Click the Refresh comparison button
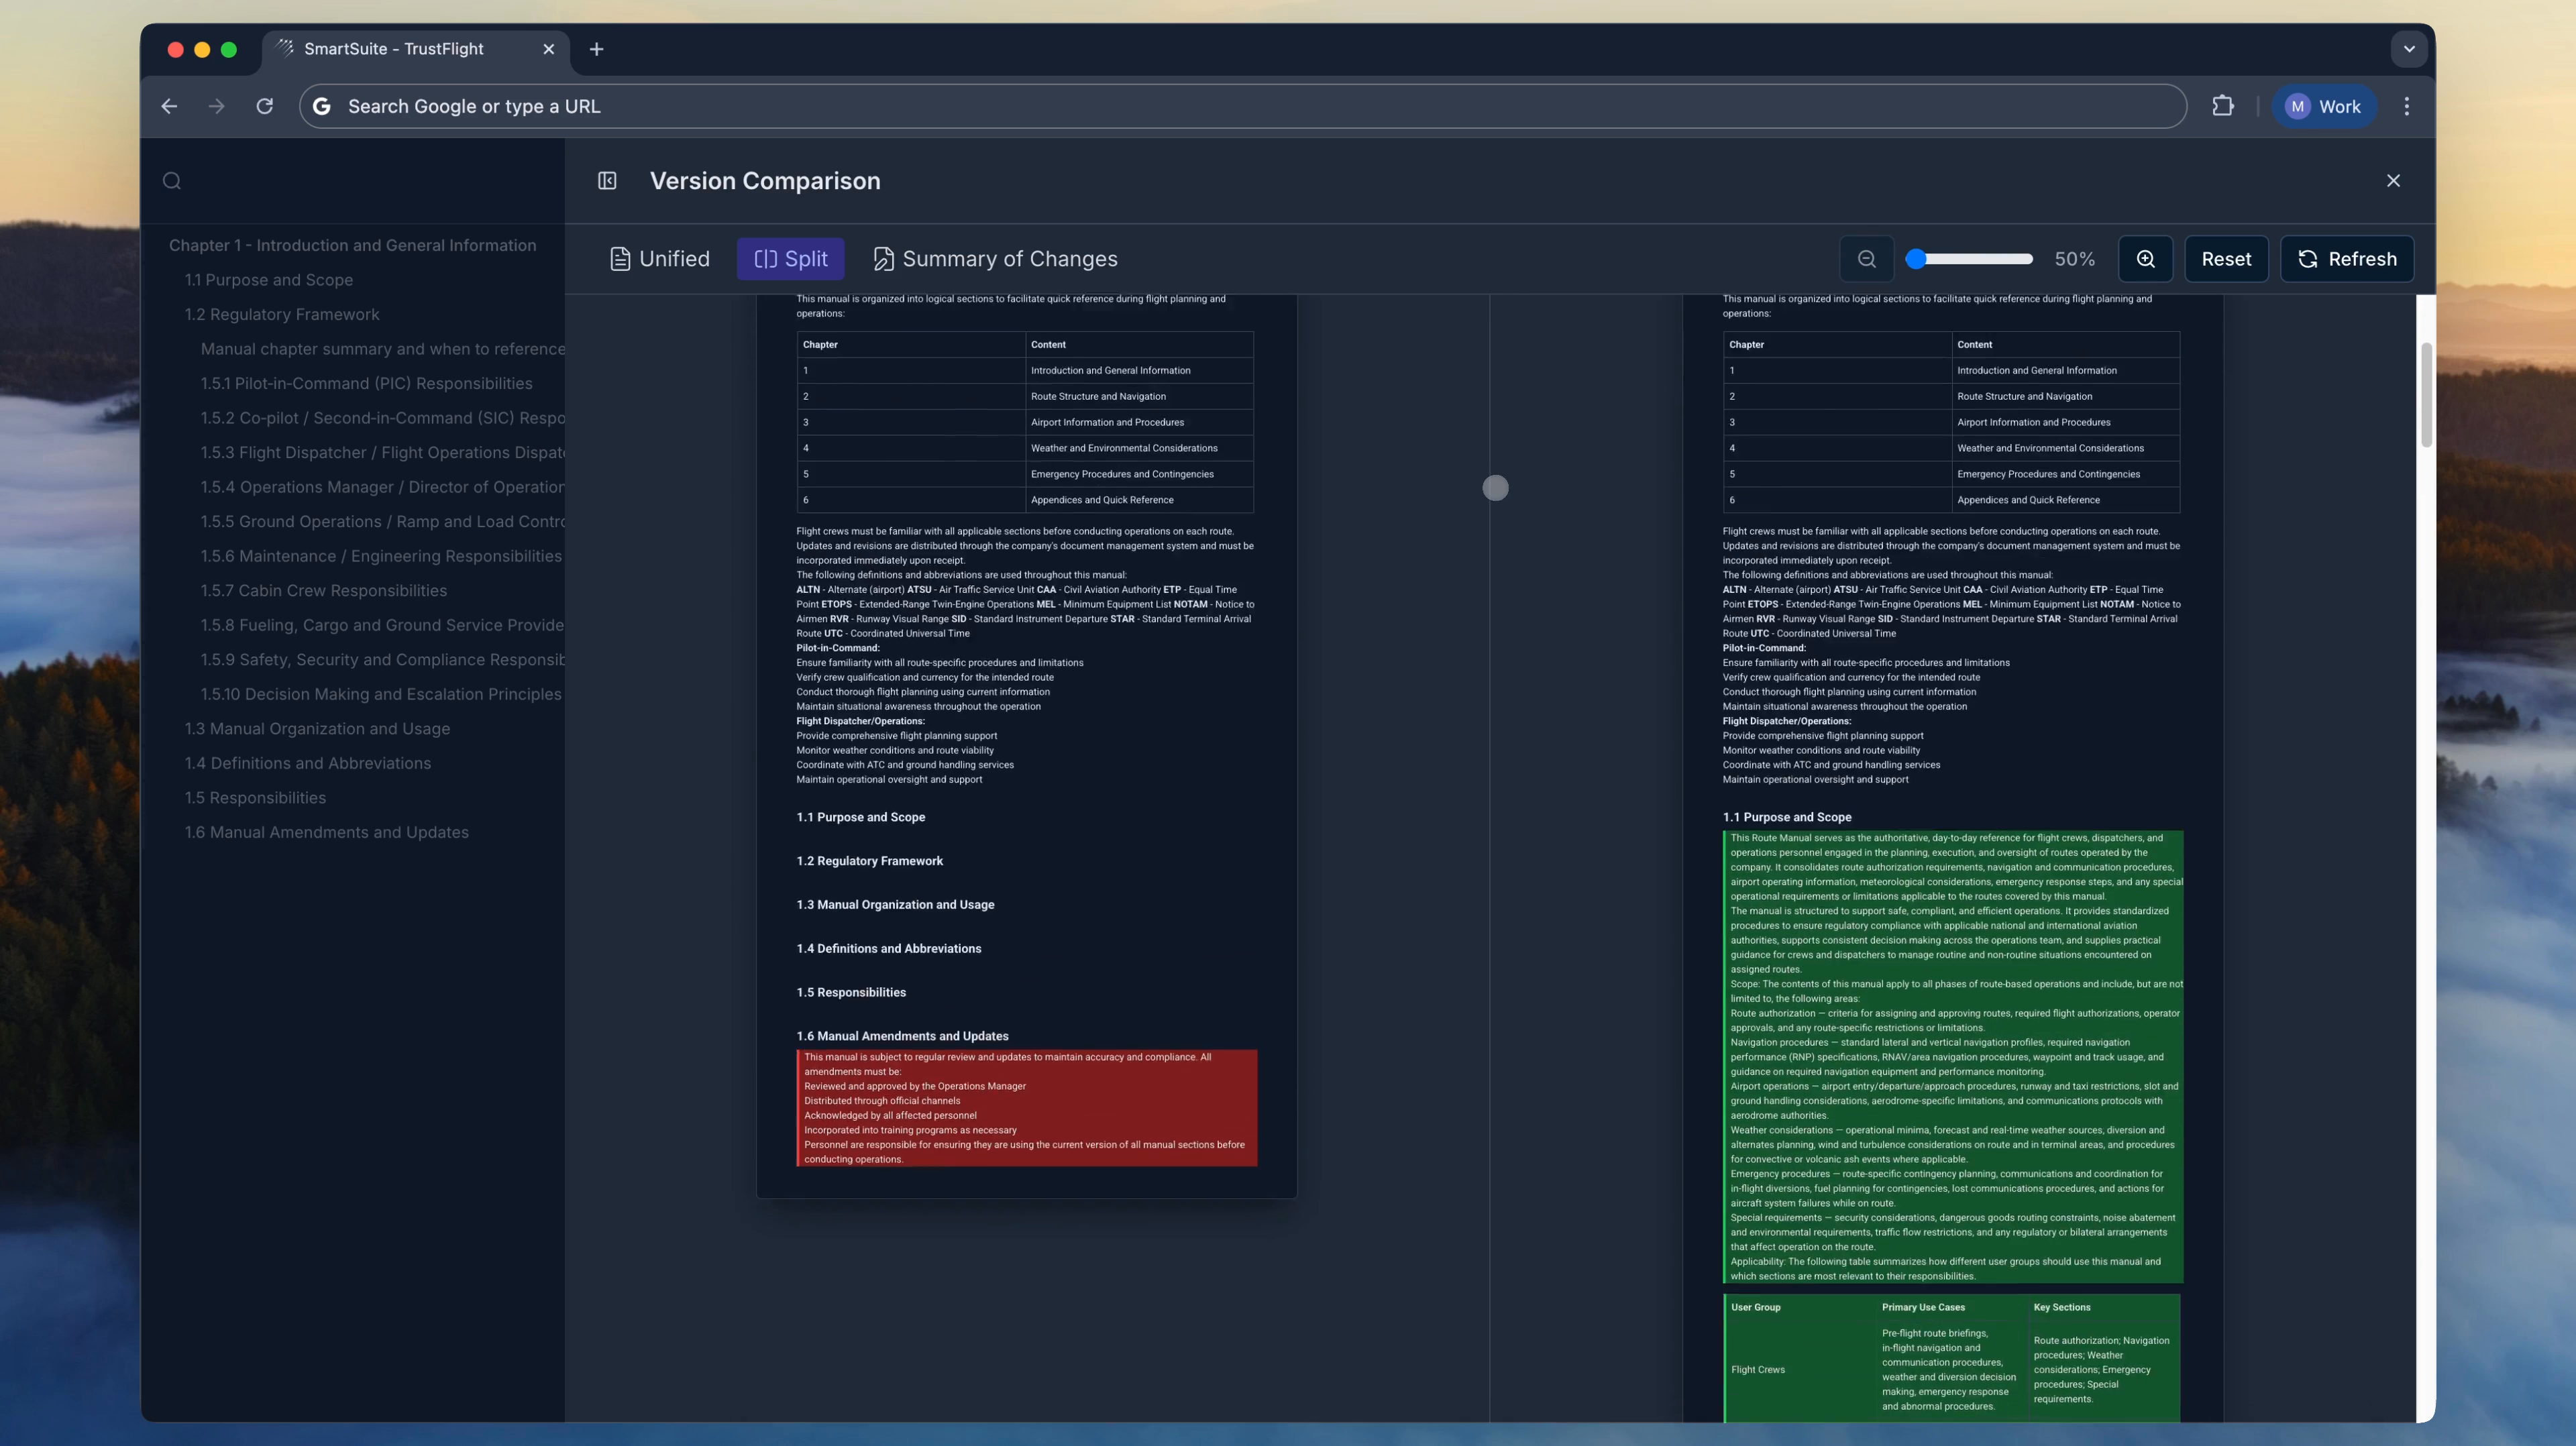The height and width of the screenshot is (1446, 2576). [x=2346, y=259]
